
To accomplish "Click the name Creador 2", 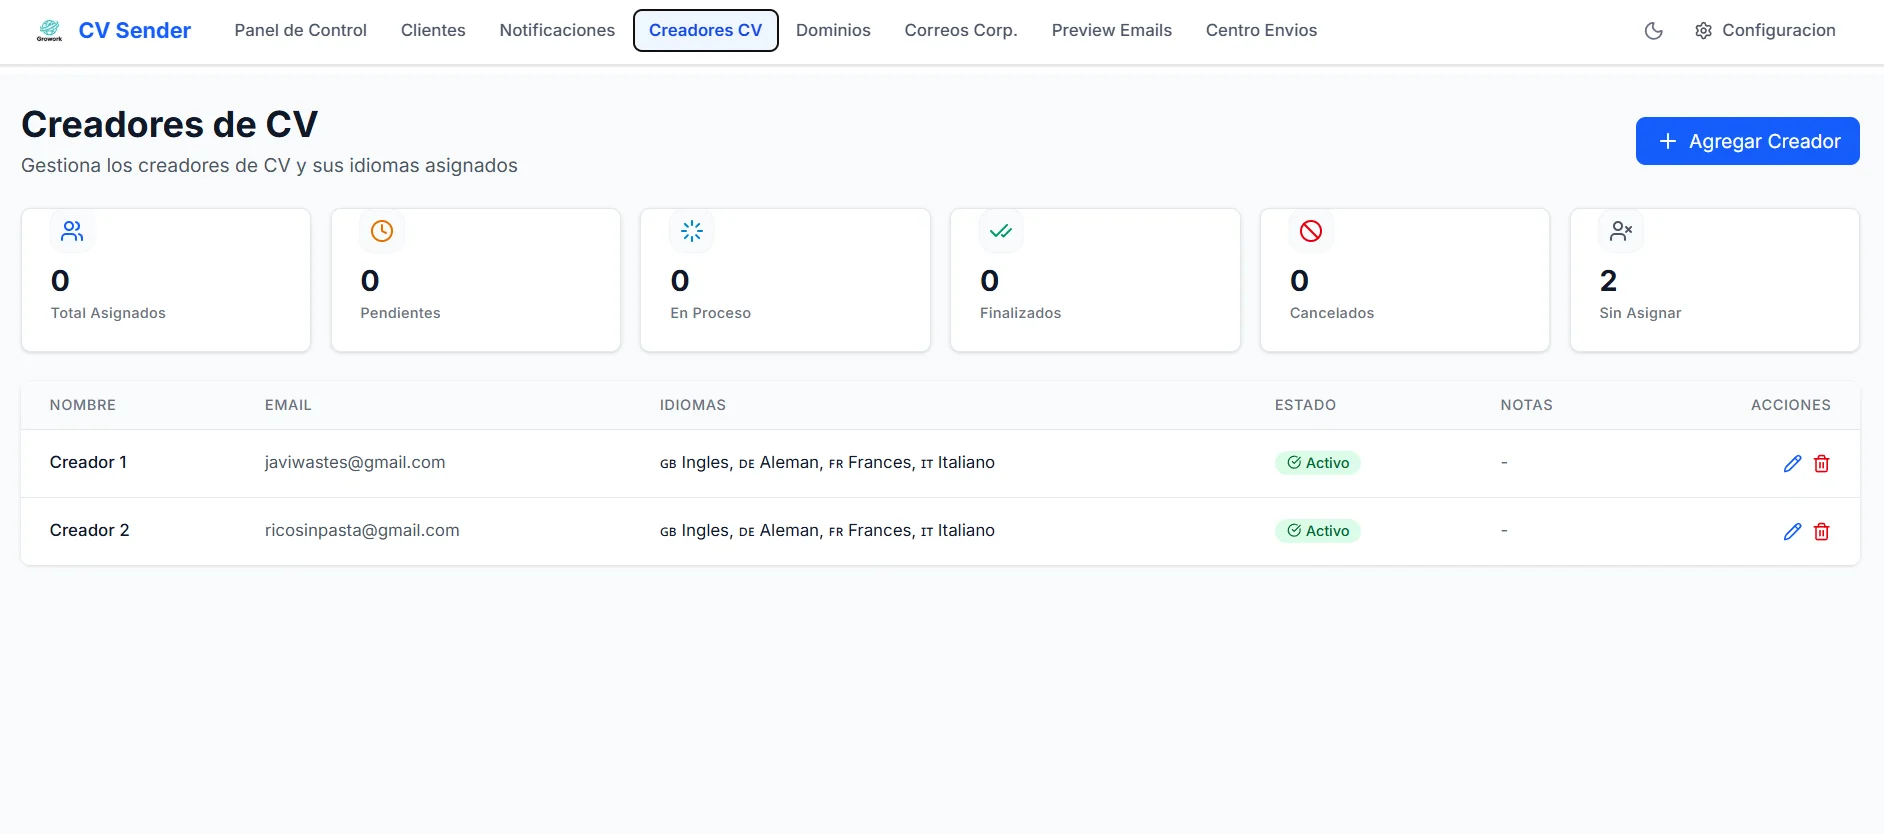I will (90, 530).
